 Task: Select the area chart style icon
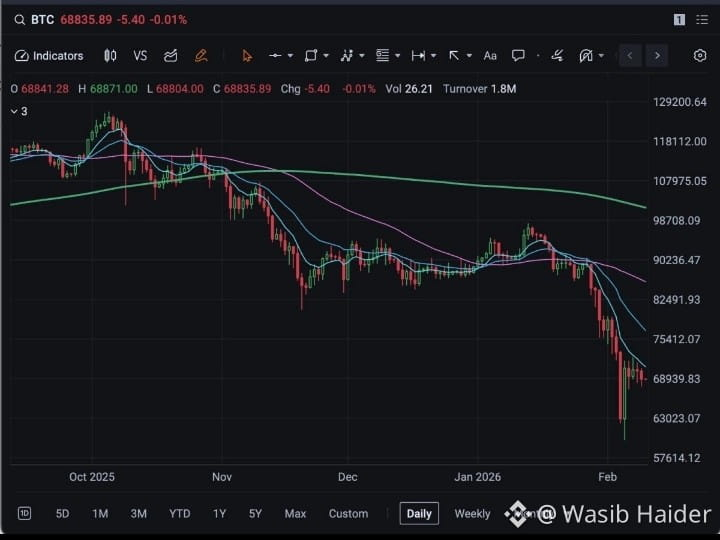point(170,56)
